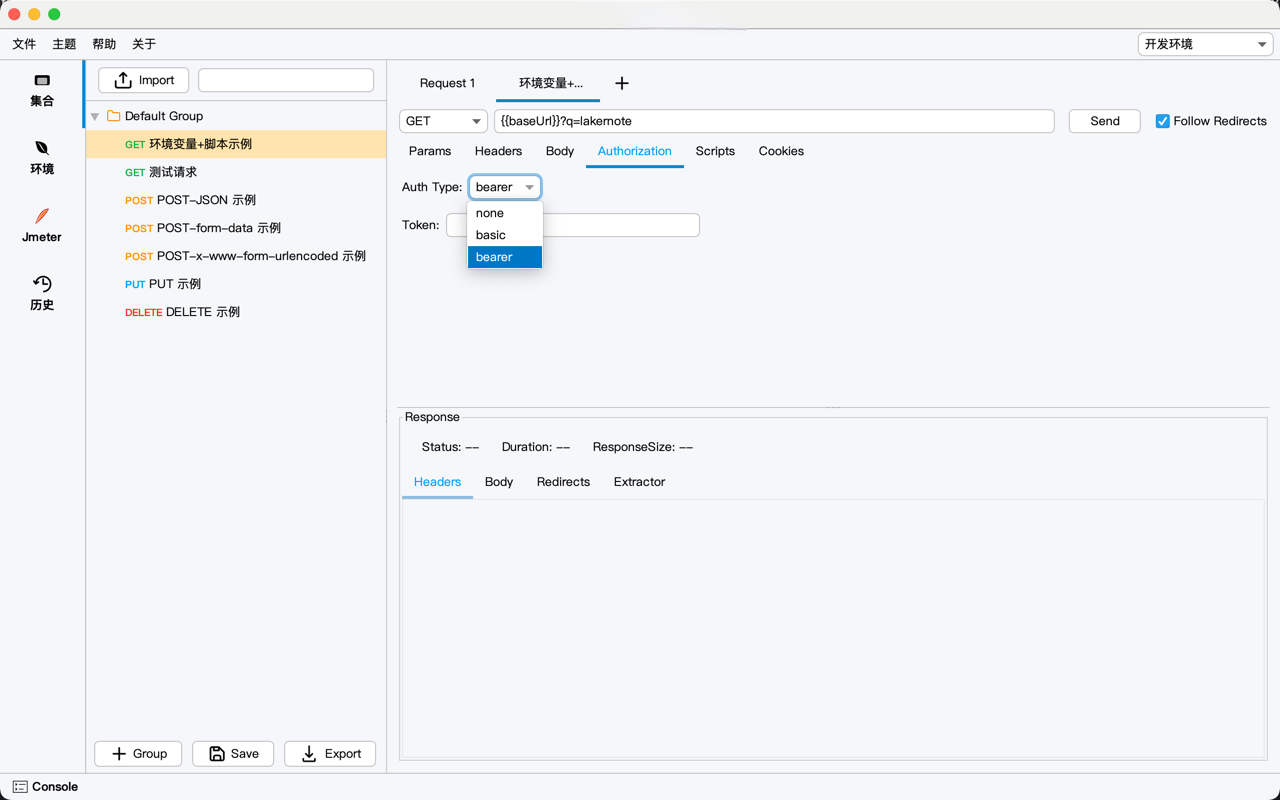Open the Scripts tab
This screenshot has width=1280, height=800.
[715, 151]
